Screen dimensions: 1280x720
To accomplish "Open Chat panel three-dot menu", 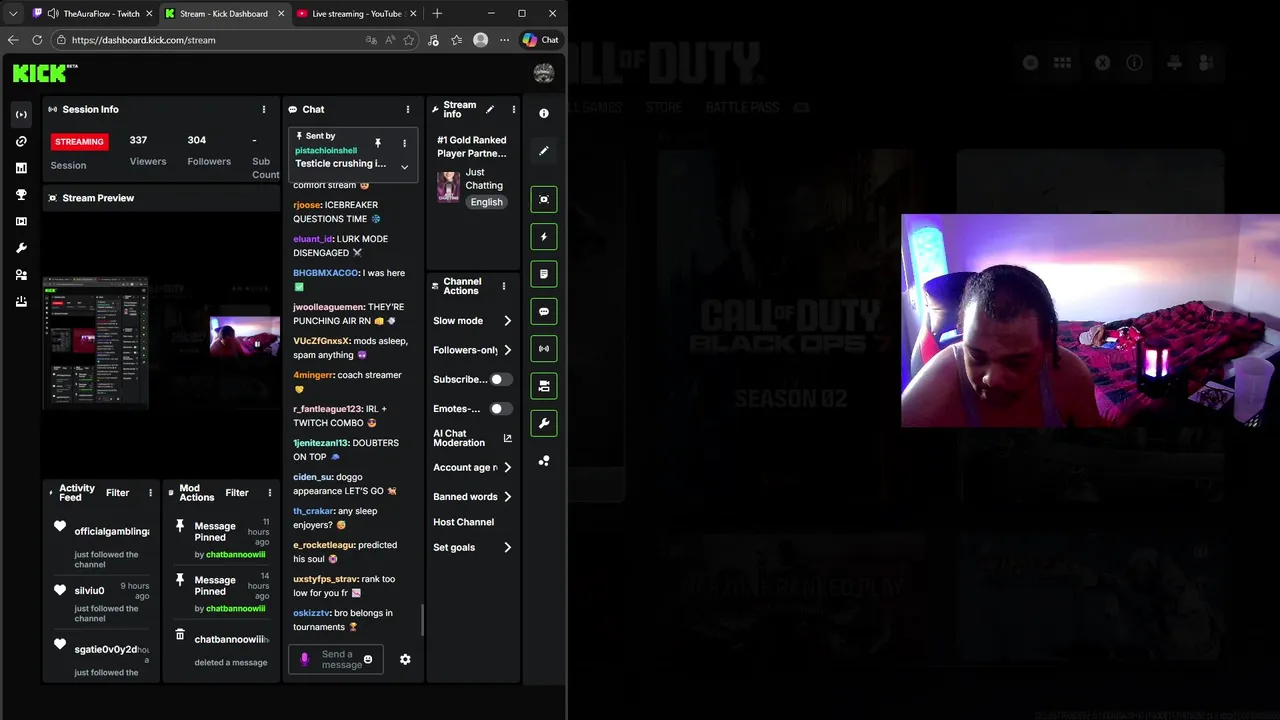I will (407, 109).
